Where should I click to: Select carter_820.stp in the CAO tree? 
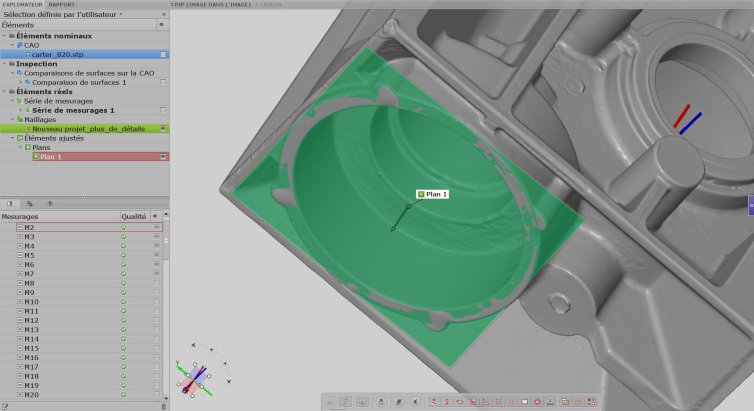tap(57, 54)
